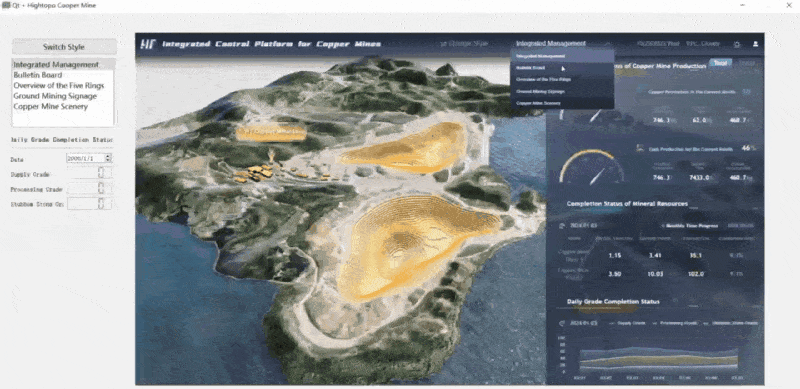This screenshot has height=389, width=800.
Task: Choose Overview of the Five Rings dropdown entry
Action: point(562,79)
